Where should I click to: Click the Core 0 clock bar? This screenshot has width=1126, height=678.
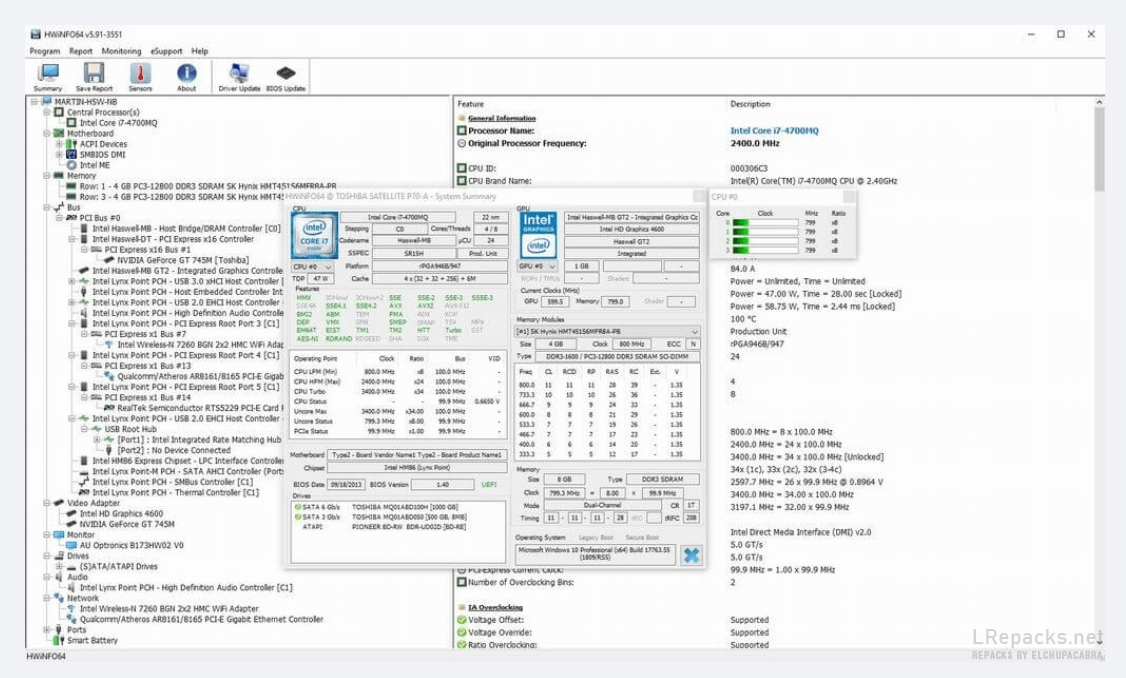click(765, 223)
